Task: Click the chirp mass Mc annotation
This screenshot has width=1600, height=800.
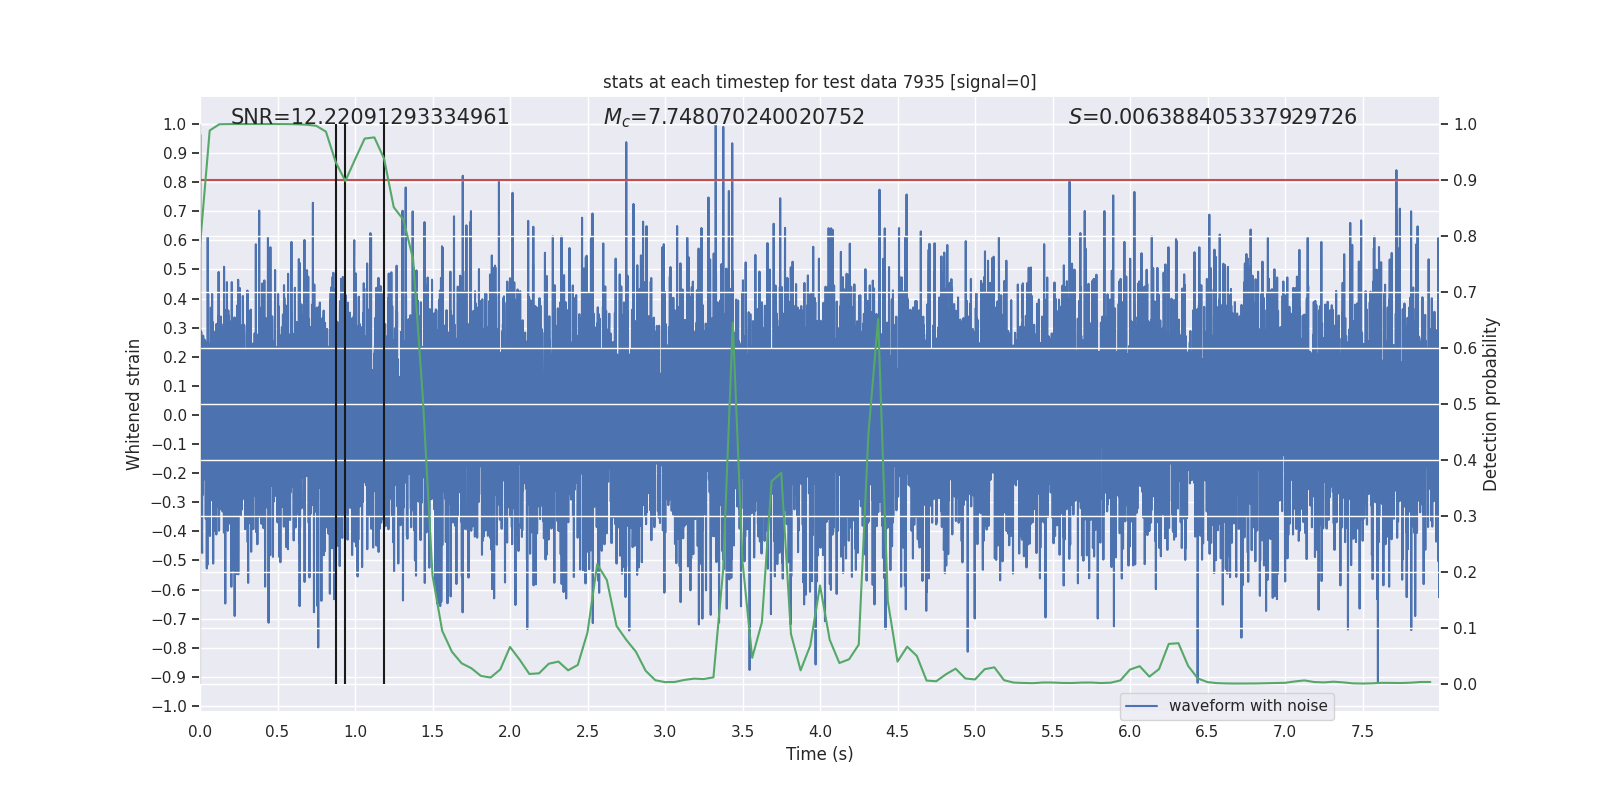Action: (x=734, y=117)
